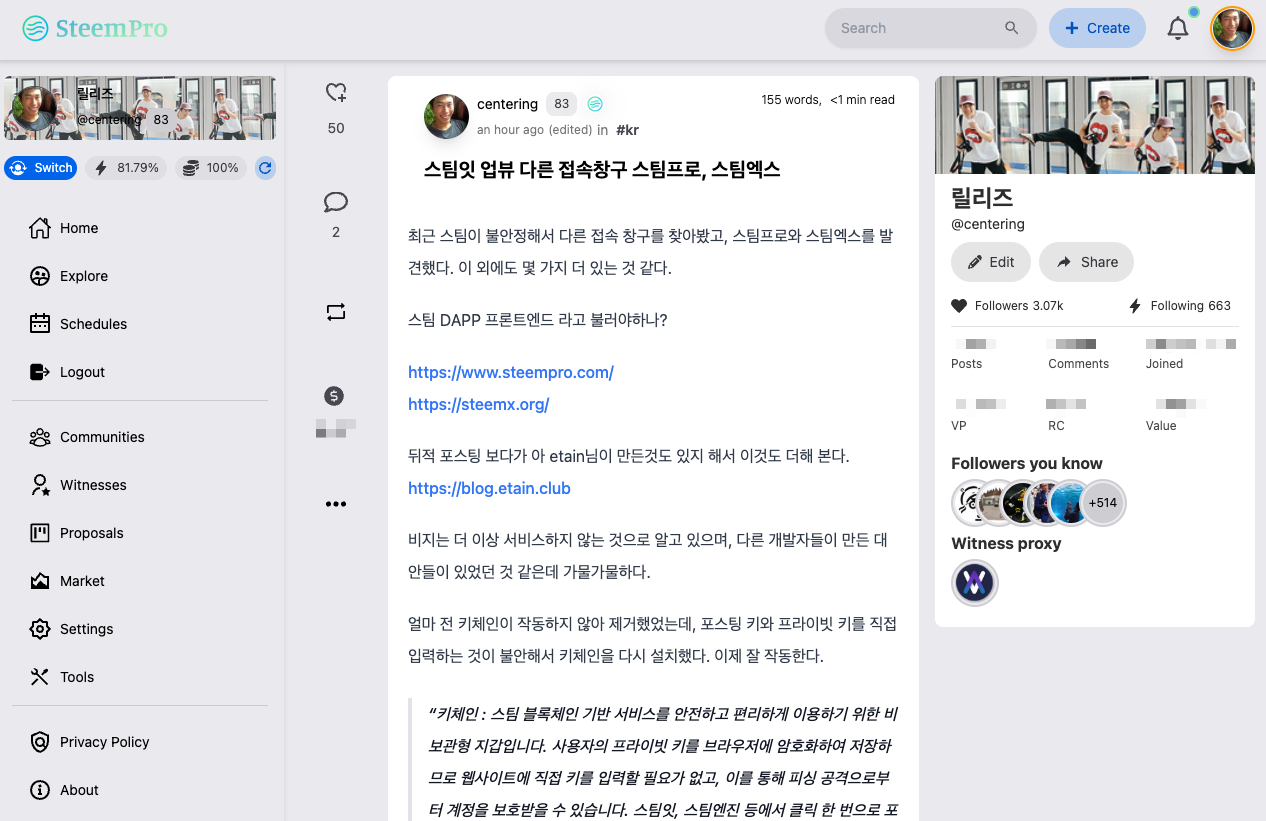
Task: Open the blog.etain.club link
Action: click(x=490, y=488)
